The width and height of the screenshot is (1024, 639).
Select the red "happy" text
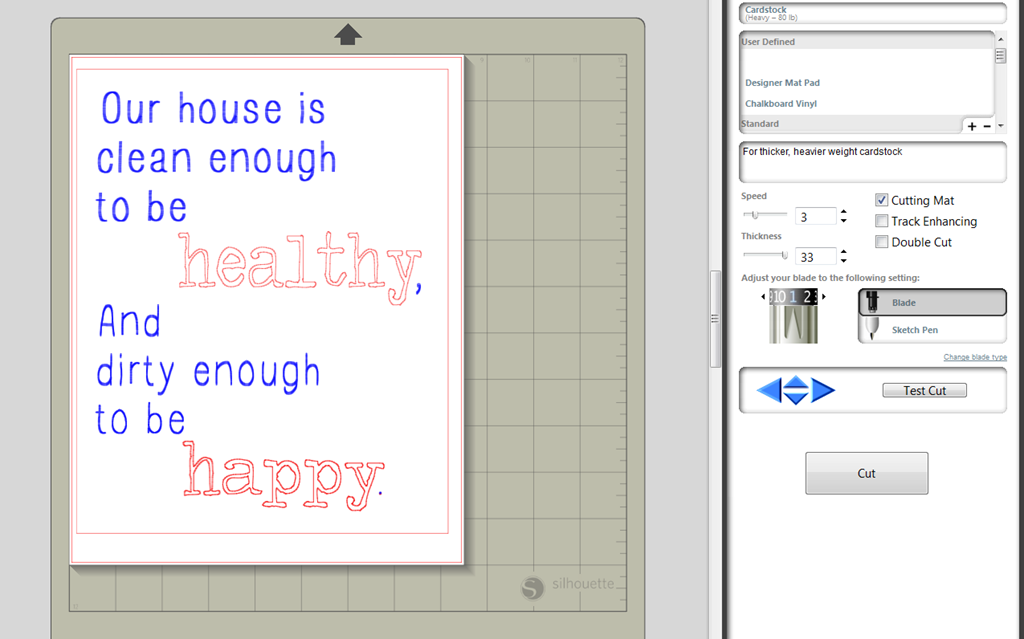[x=283, y=475]
